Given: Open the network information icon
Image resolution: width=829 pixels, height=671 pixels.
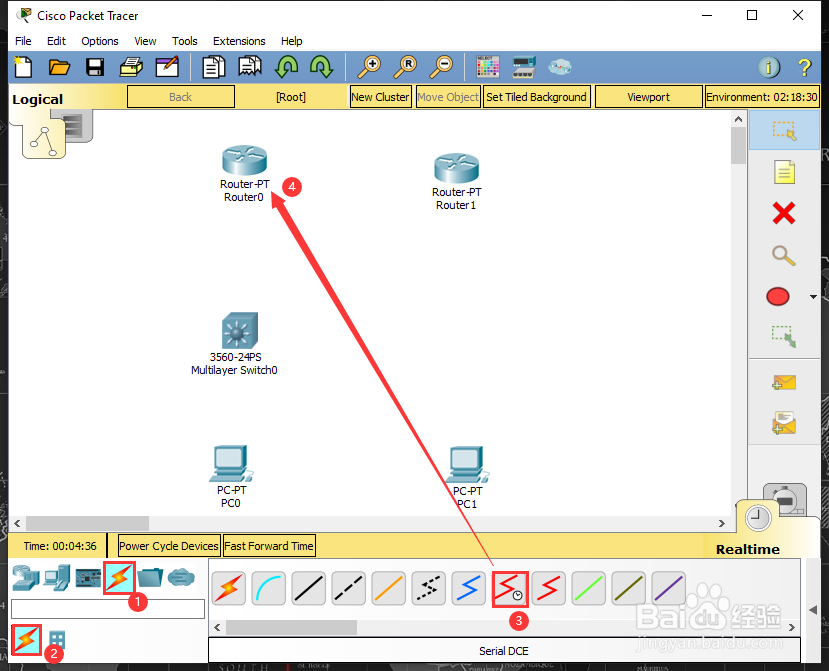Looking at the screenshot, I should pyautogui.click(x=769, y=67).
